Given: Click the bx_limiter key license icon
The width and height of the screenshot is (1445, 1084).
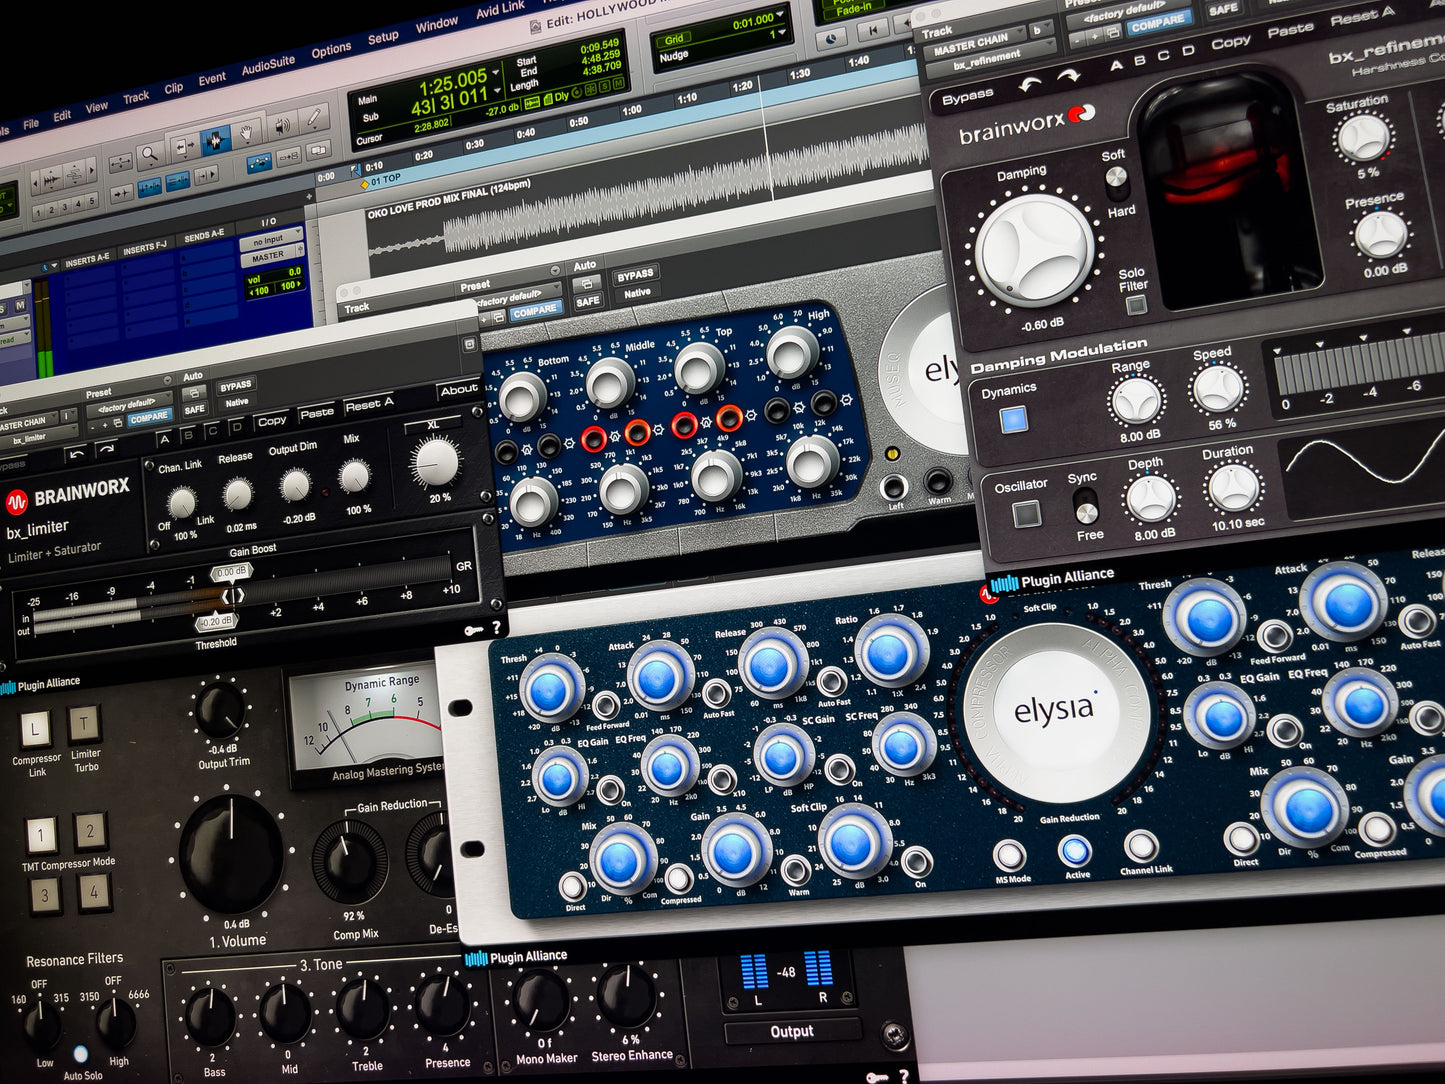Looking at the screenshot, I should pyautogui.click(x=473, y=629).
